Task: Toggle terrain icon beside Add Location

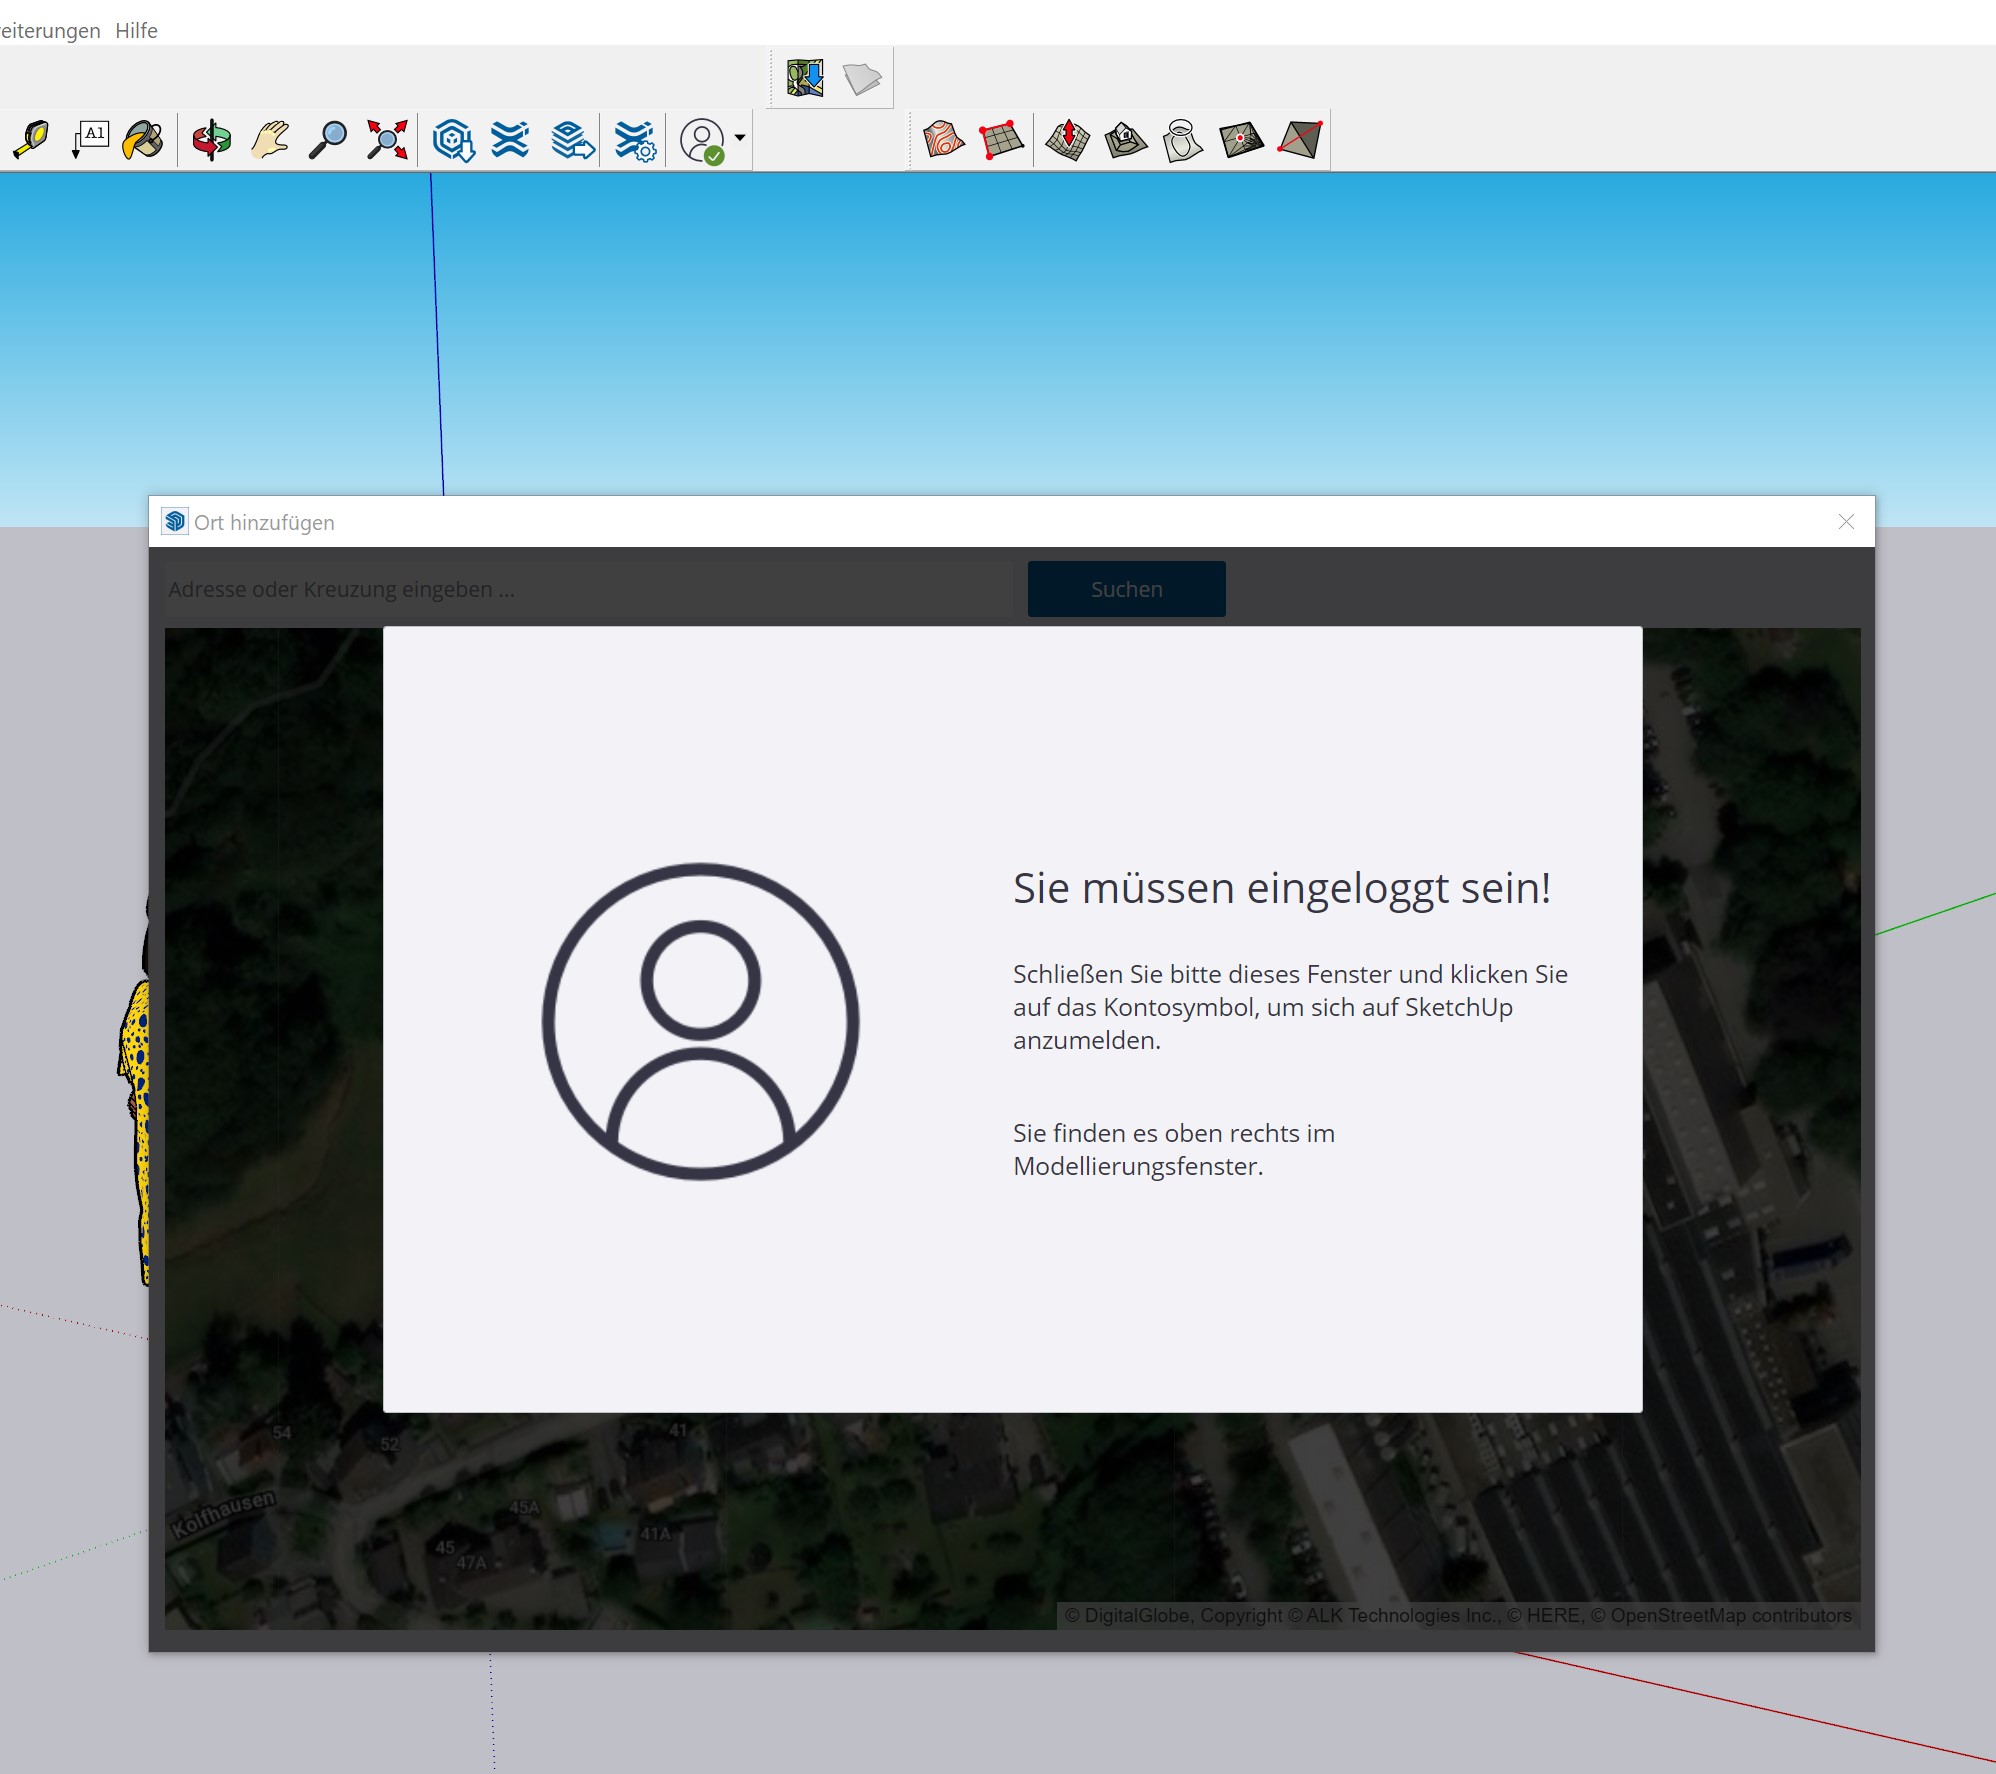Action: pyautogui.click(x=861, y=78)
